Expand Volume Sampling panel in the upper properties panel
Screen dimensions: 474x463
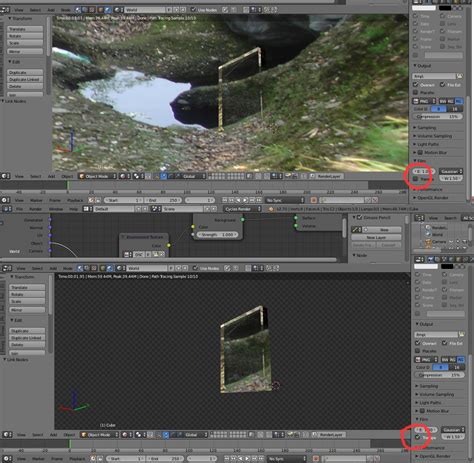pyautogui.click(x=433, y=136)
